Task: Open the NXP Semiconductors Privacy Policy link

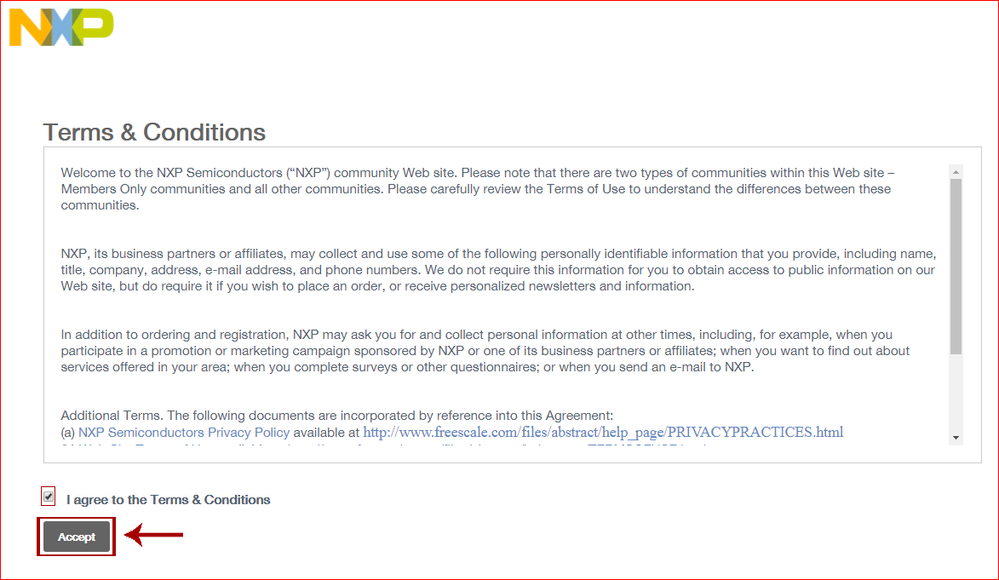Action: tap(183, 432)
